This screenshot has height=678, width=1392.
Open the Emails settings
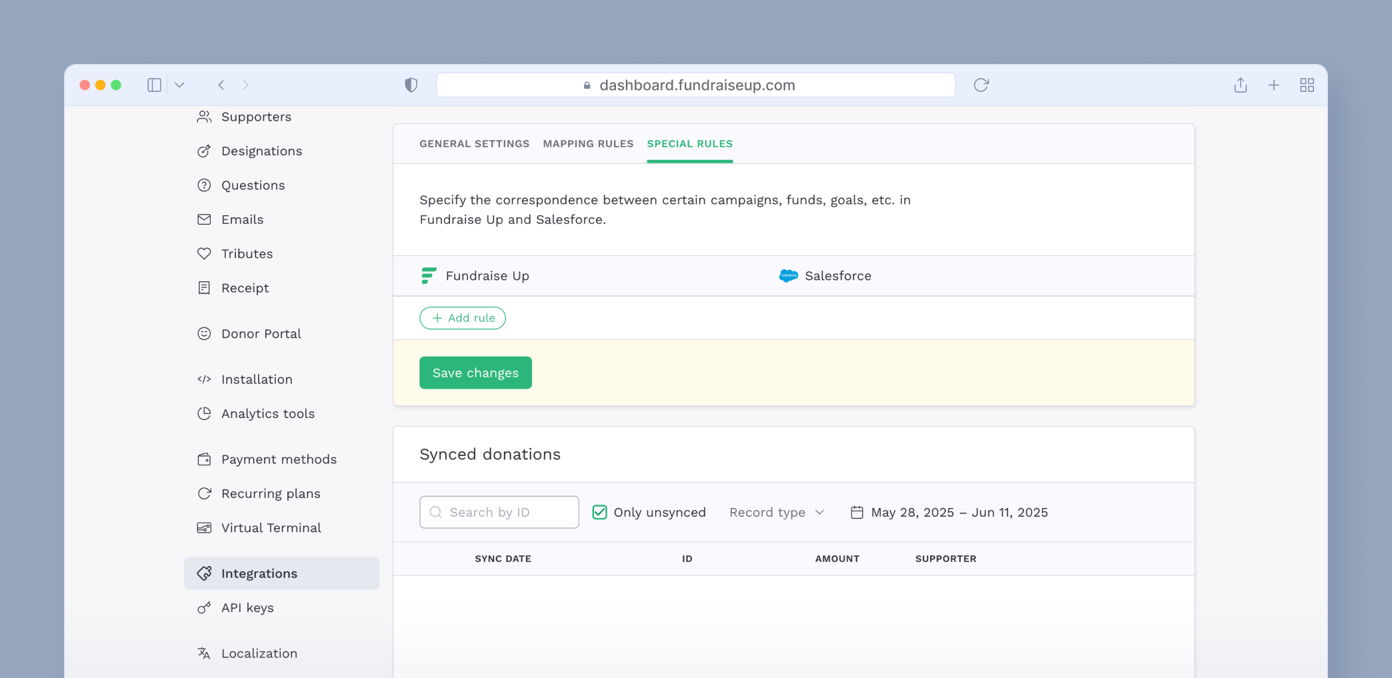(242, 219)
